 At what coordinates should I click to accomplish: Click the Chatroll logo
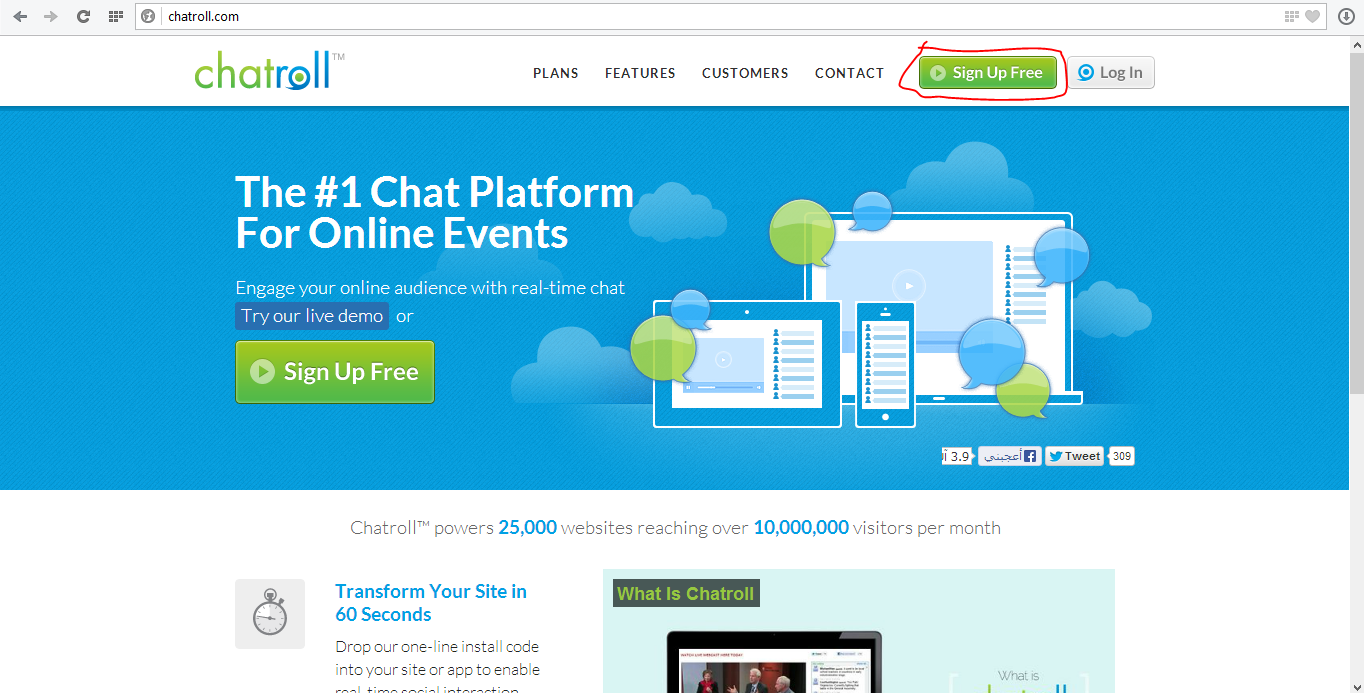click(x=270, y=72)
